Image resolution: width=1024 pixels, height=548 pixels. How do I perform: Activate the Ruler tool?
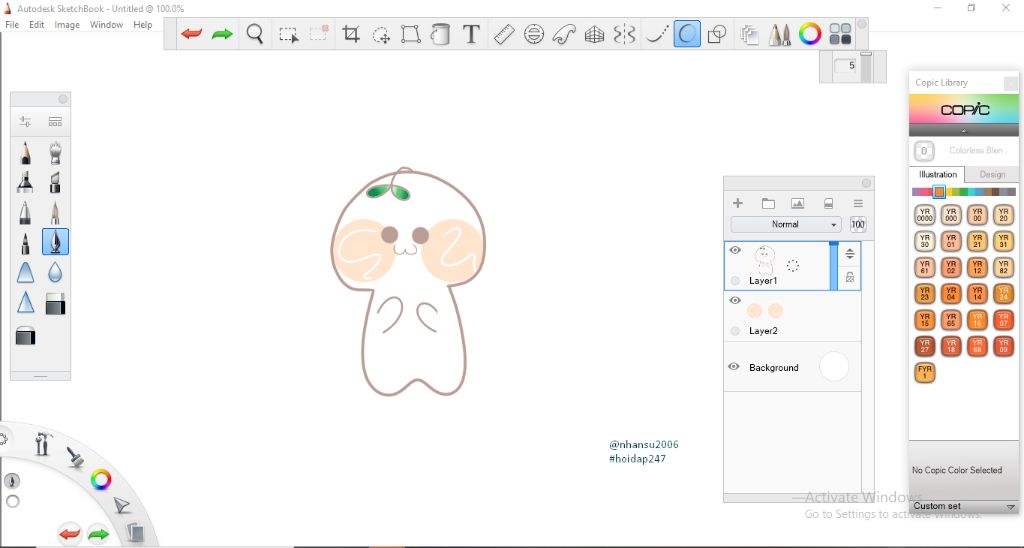click(503, 35)
